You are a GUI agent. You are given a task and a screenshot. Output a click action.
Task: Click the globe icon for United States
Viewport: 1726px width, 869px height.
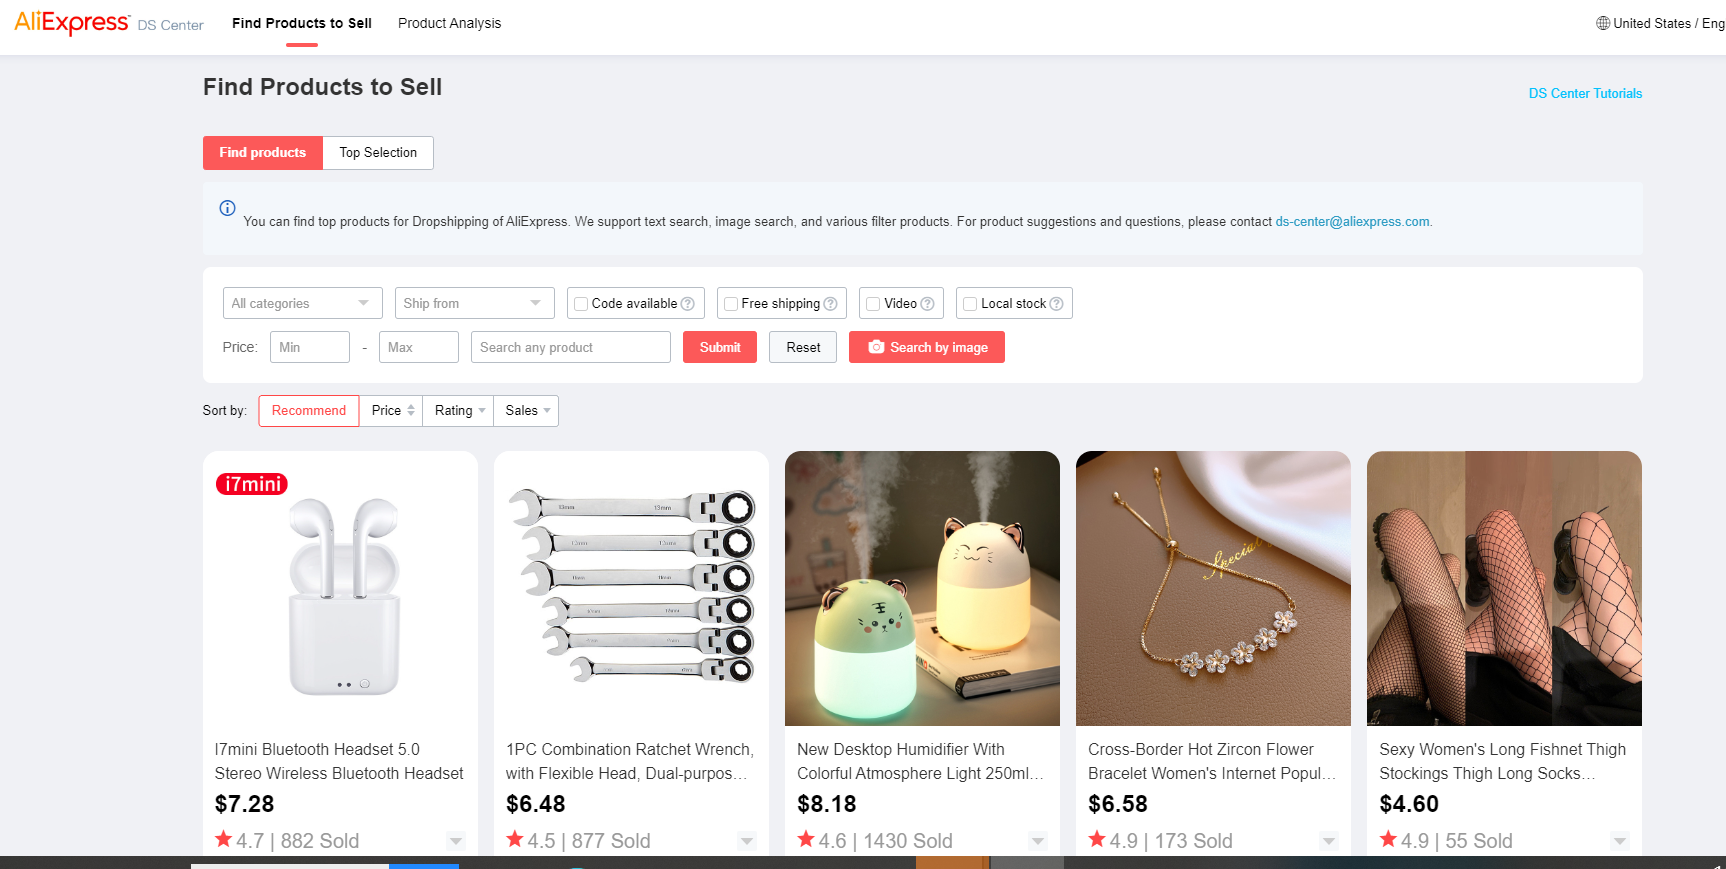click(x=1603, y=23)
